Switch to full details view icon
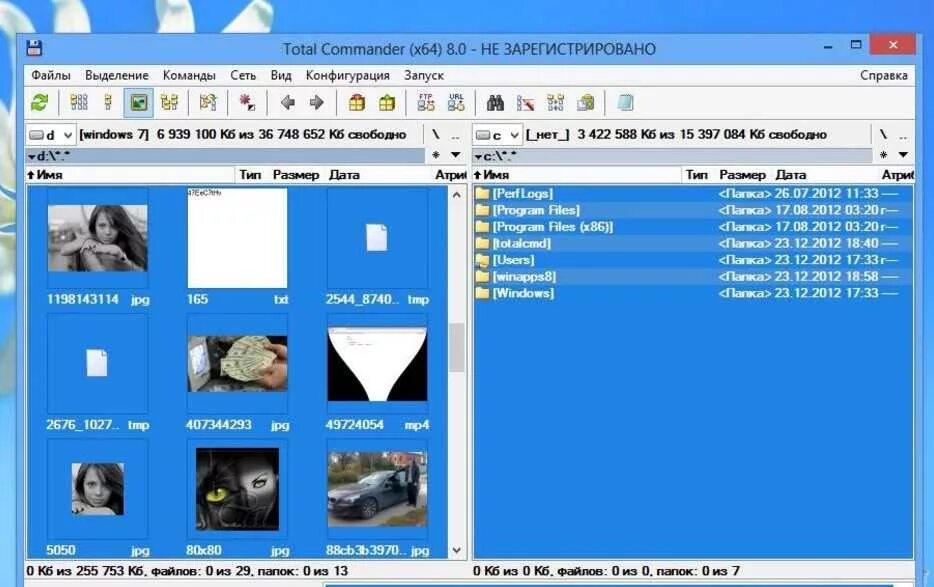The image size is (934, 587). (108, 103)
